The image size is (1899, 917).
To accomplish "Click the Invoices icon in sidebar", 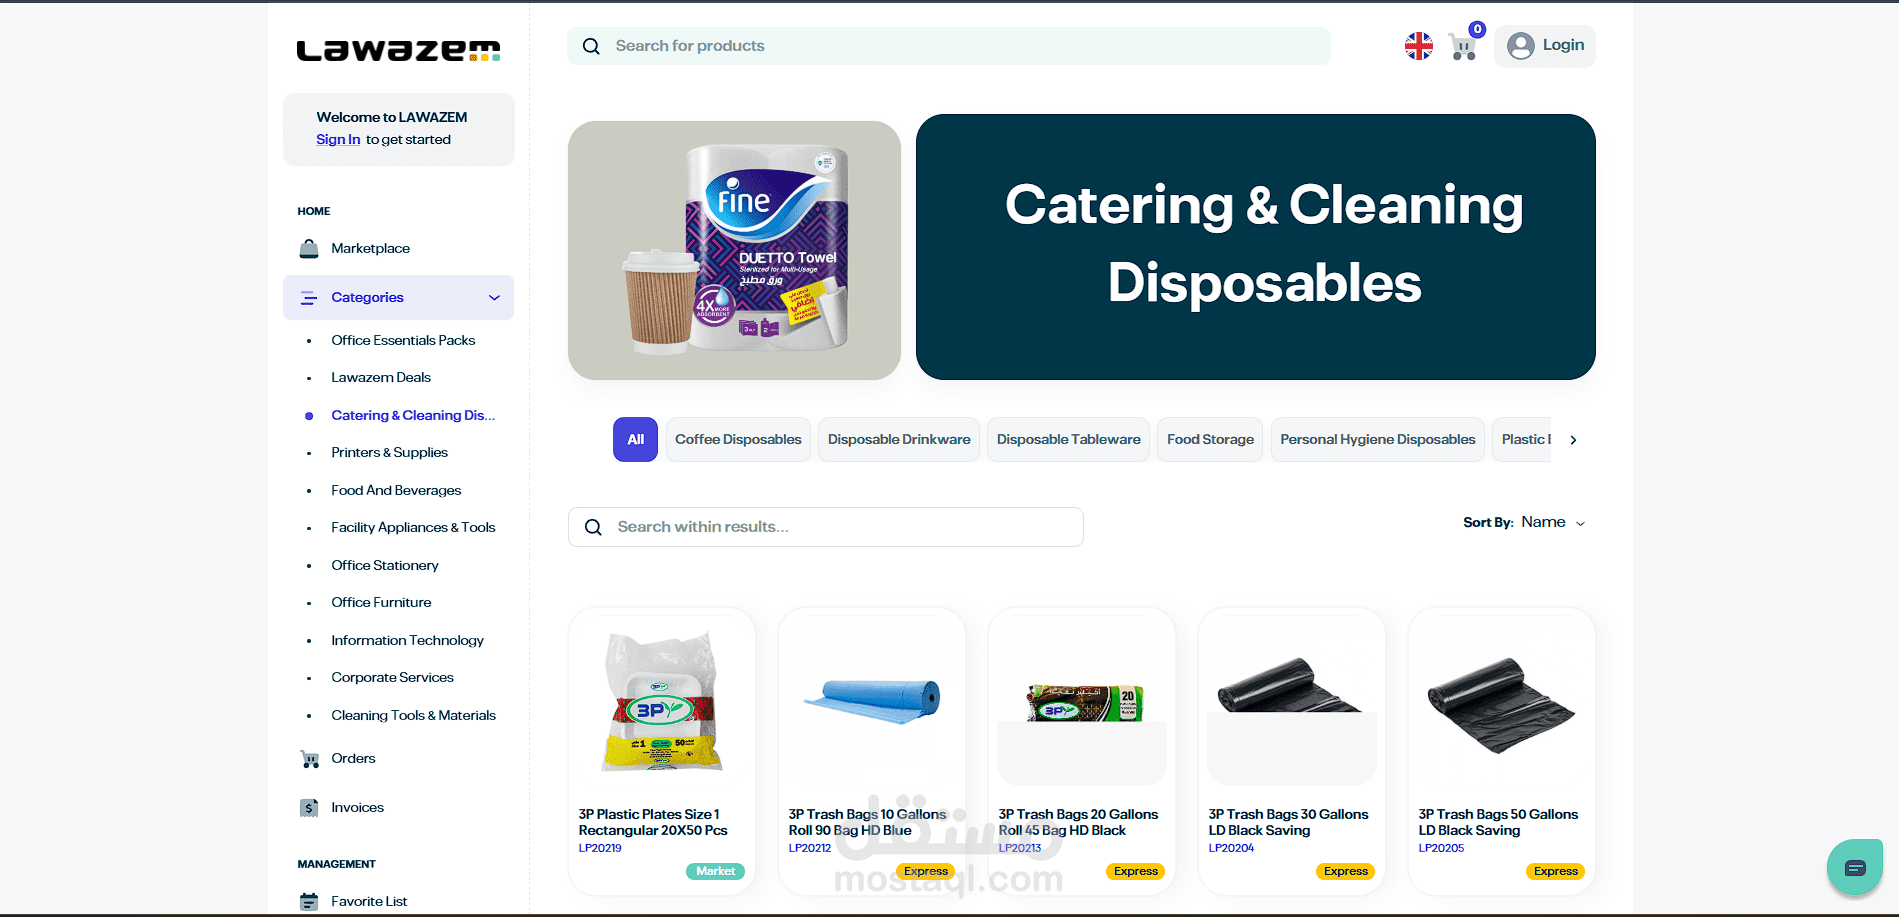I will 309,808.
